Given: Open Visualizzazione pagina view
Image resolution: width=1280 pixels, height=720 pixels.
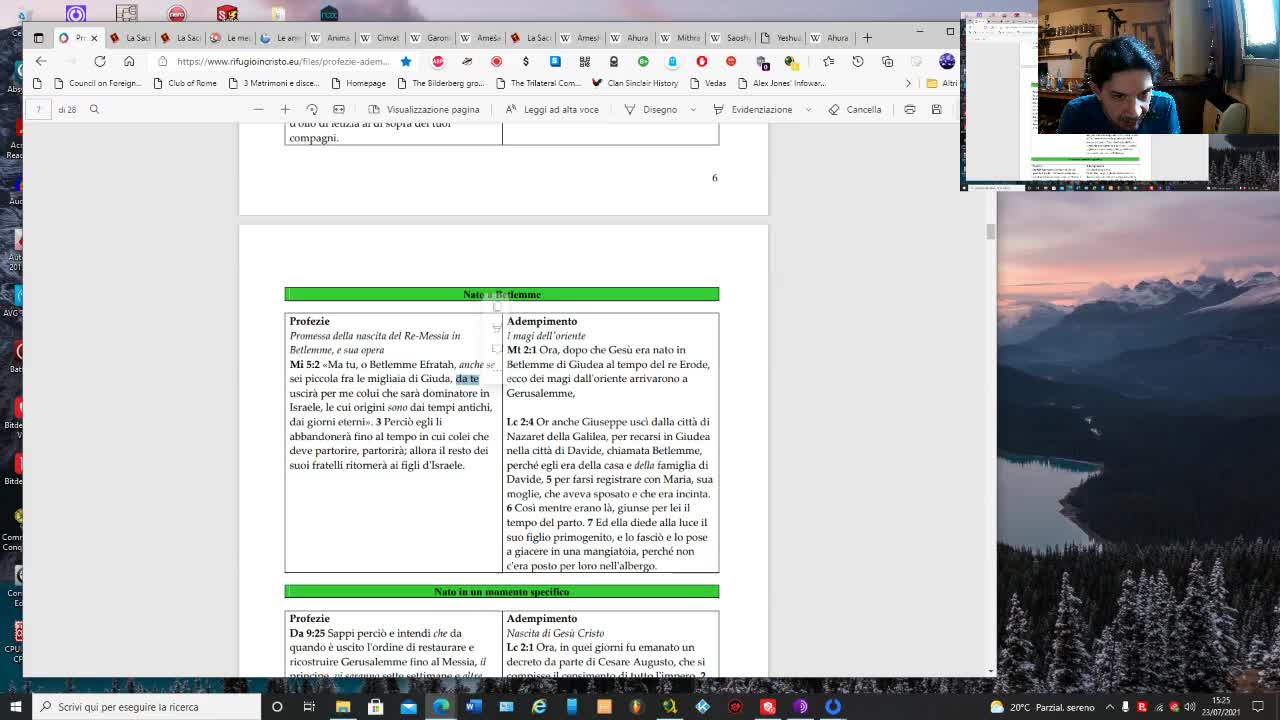Looking at the screenshot, I should [x=424, y=109].
